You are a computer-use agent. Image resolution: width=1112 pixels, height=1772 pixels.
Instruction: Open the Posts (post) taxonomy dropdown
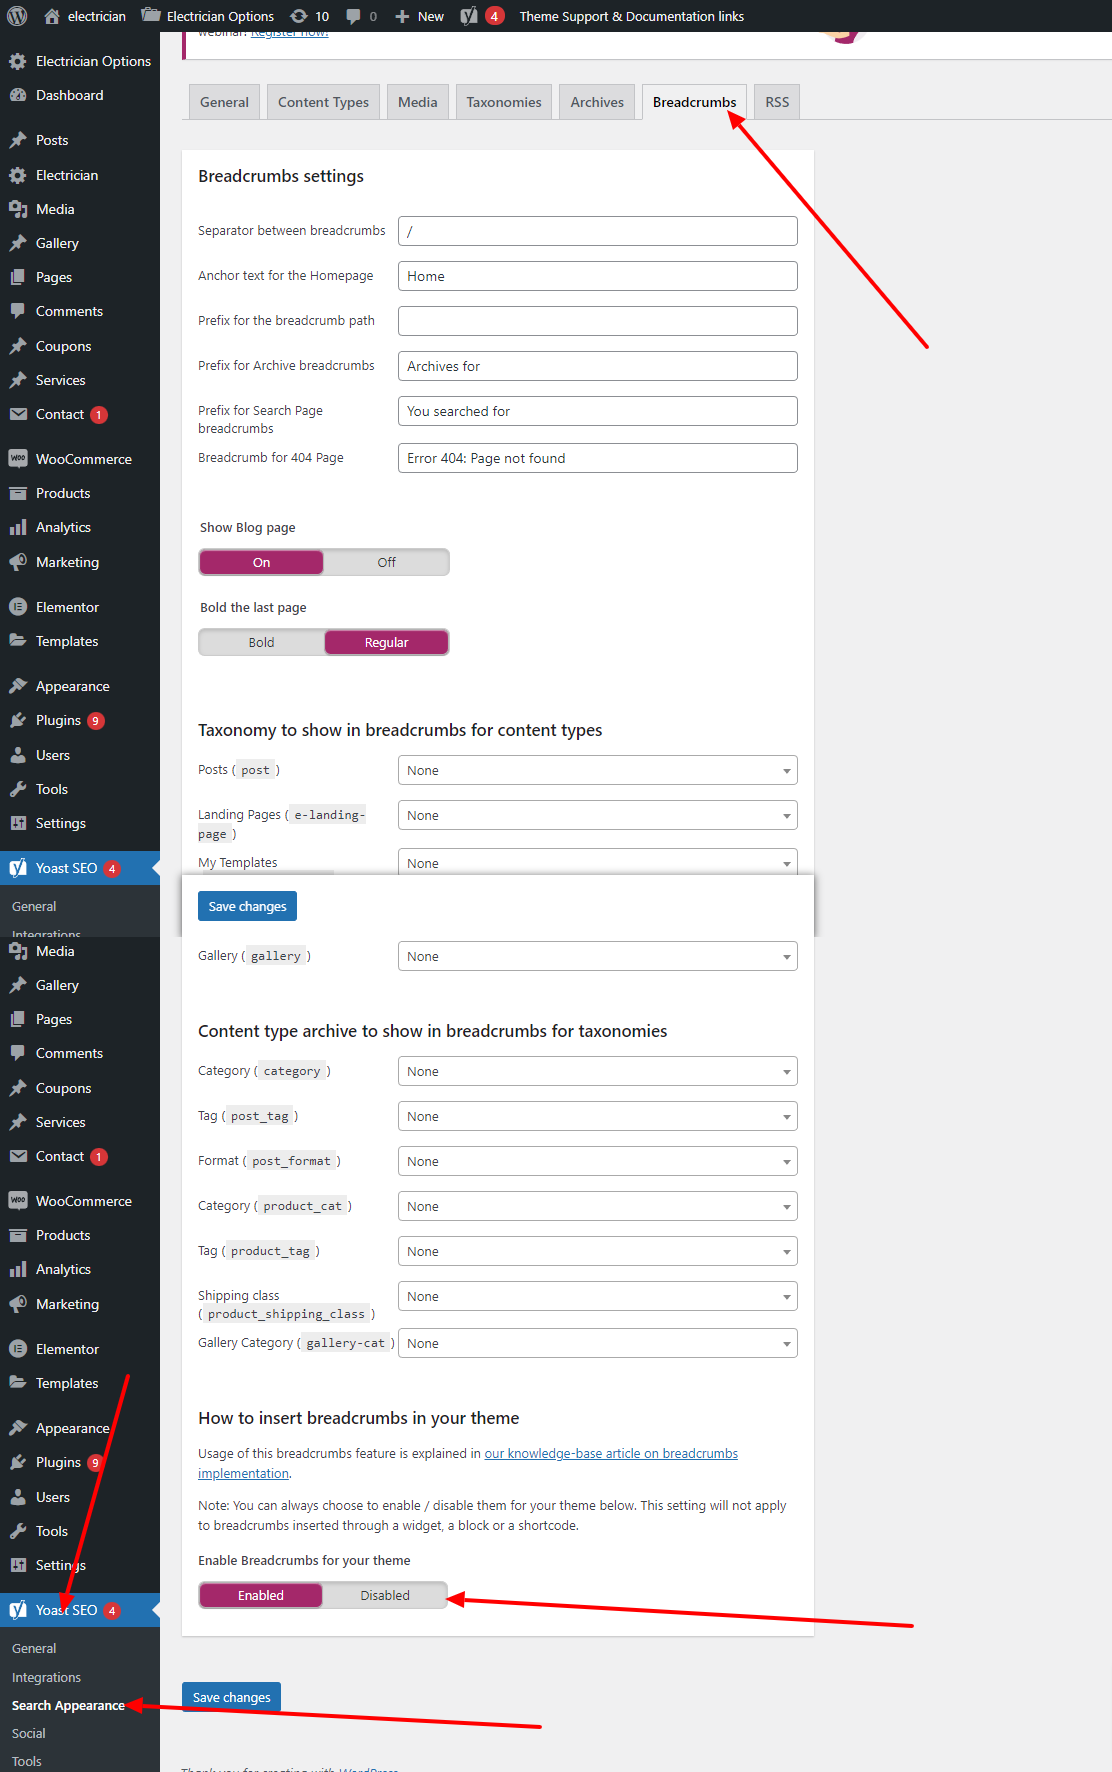pyautogui.click(x=598, y=771)
